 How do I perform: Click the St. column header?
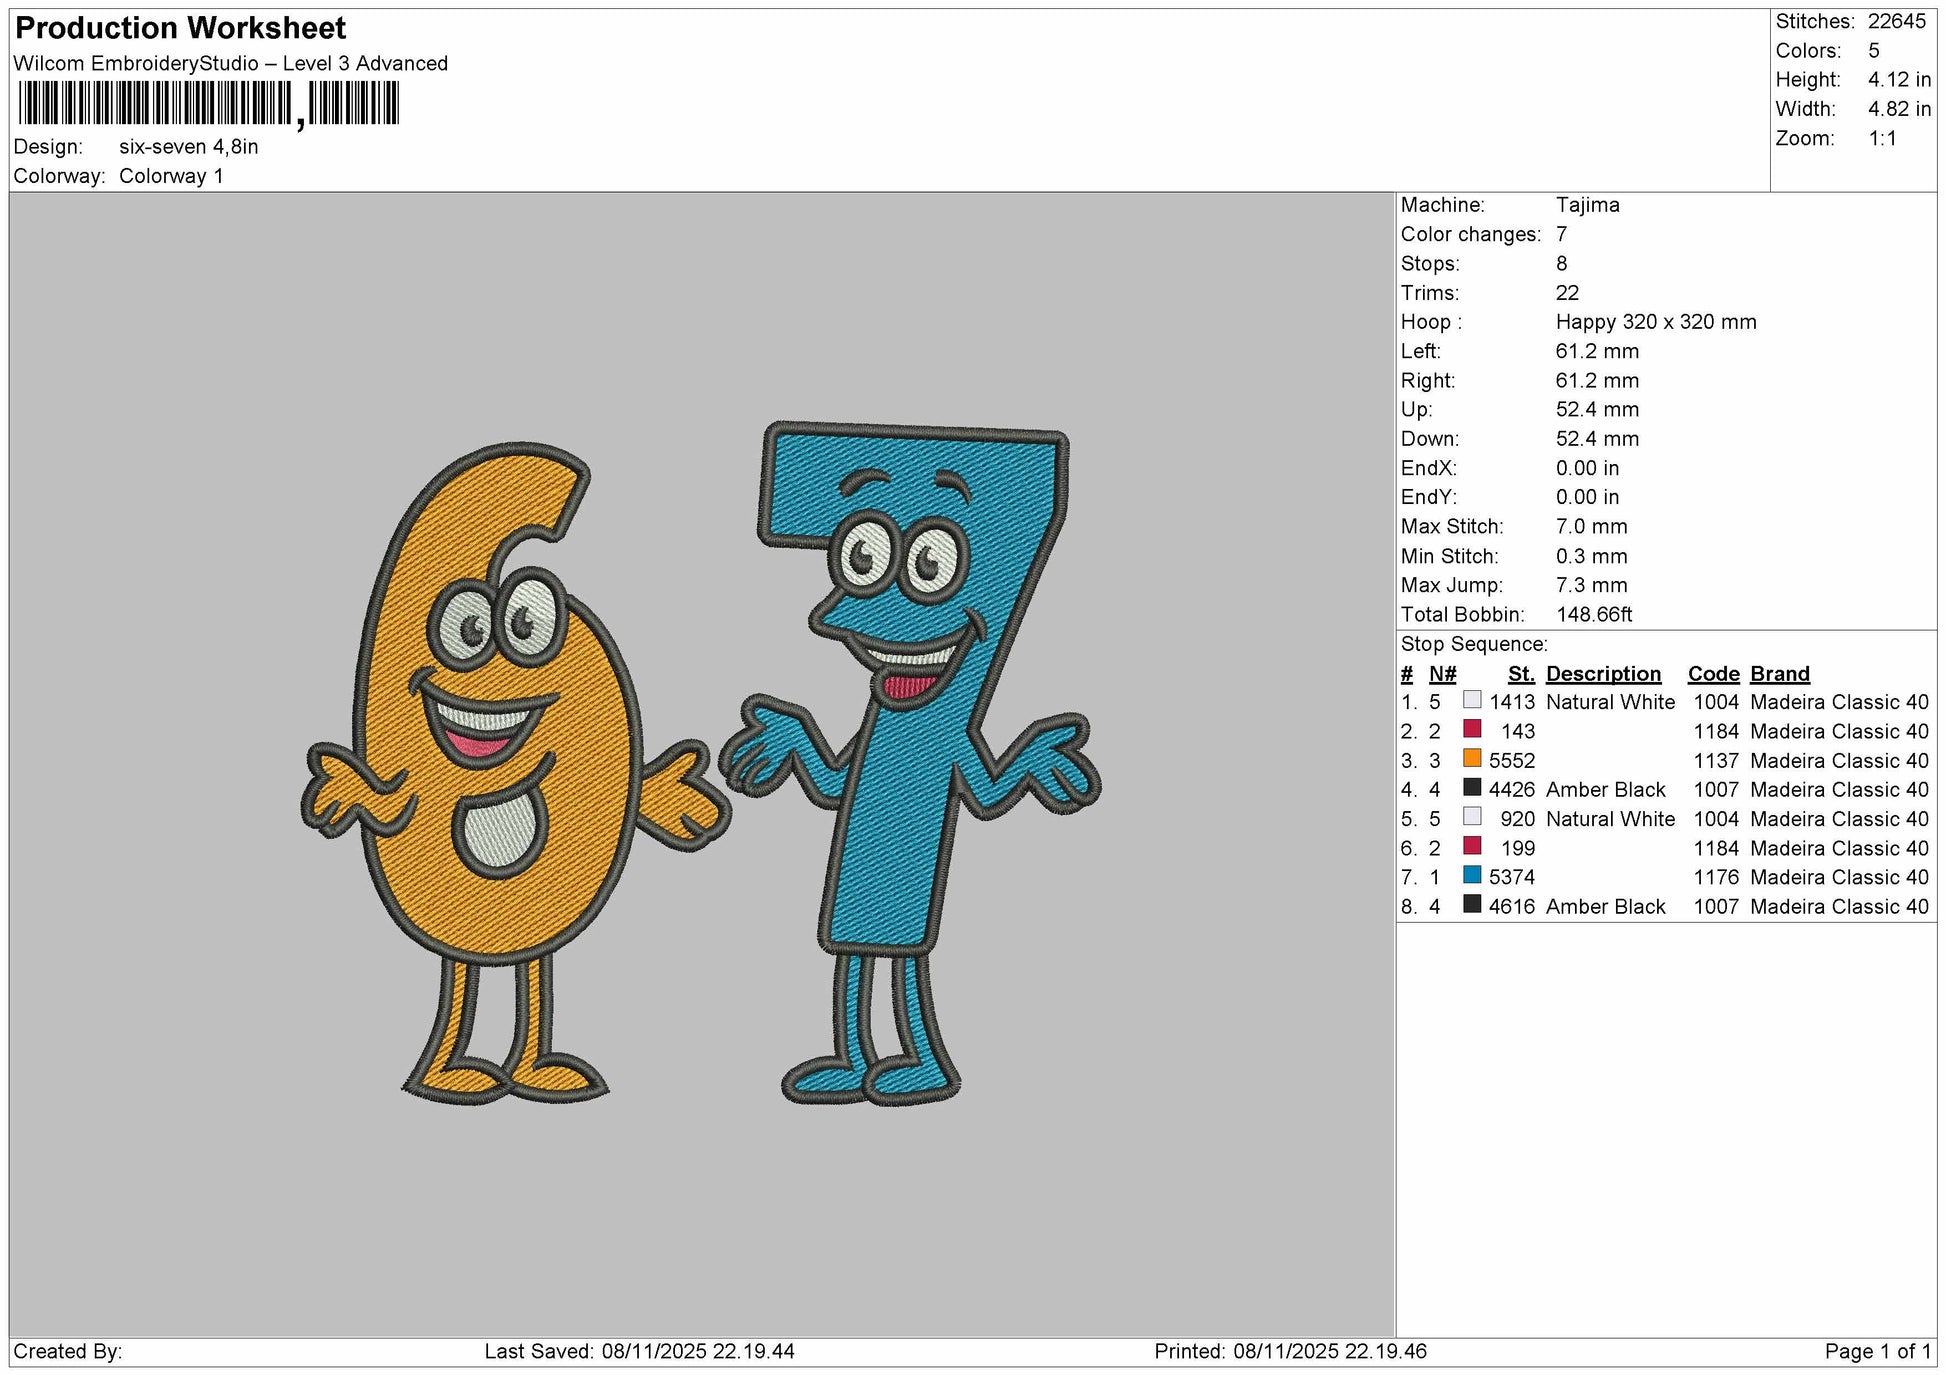(x=1521, y=674)
